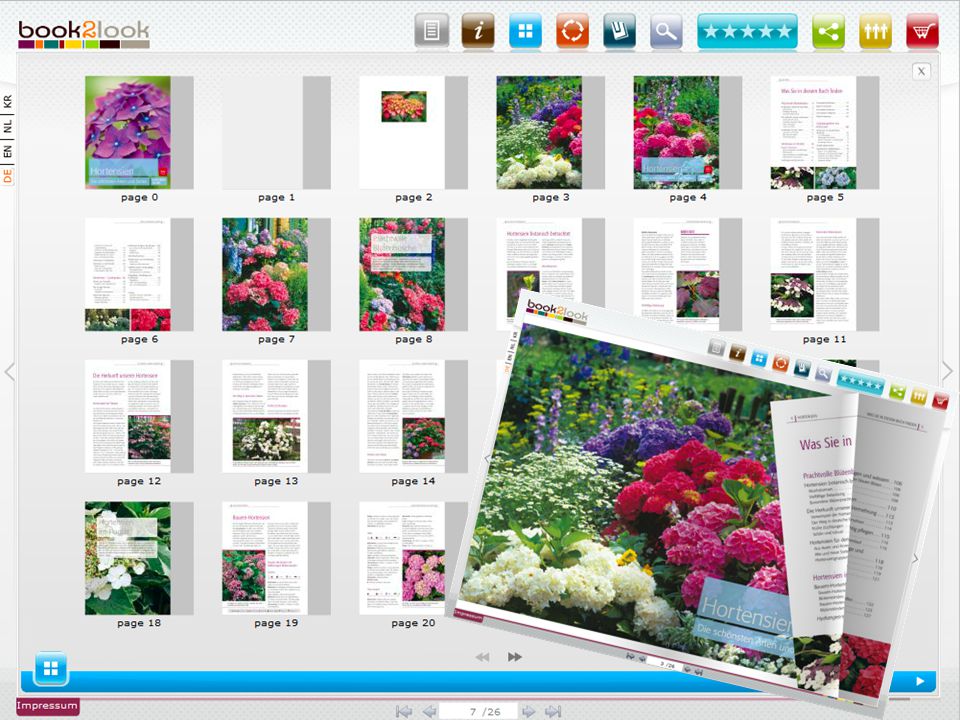Click the orange rotate icon
The image size is (960, 720).
coord(572,30)
